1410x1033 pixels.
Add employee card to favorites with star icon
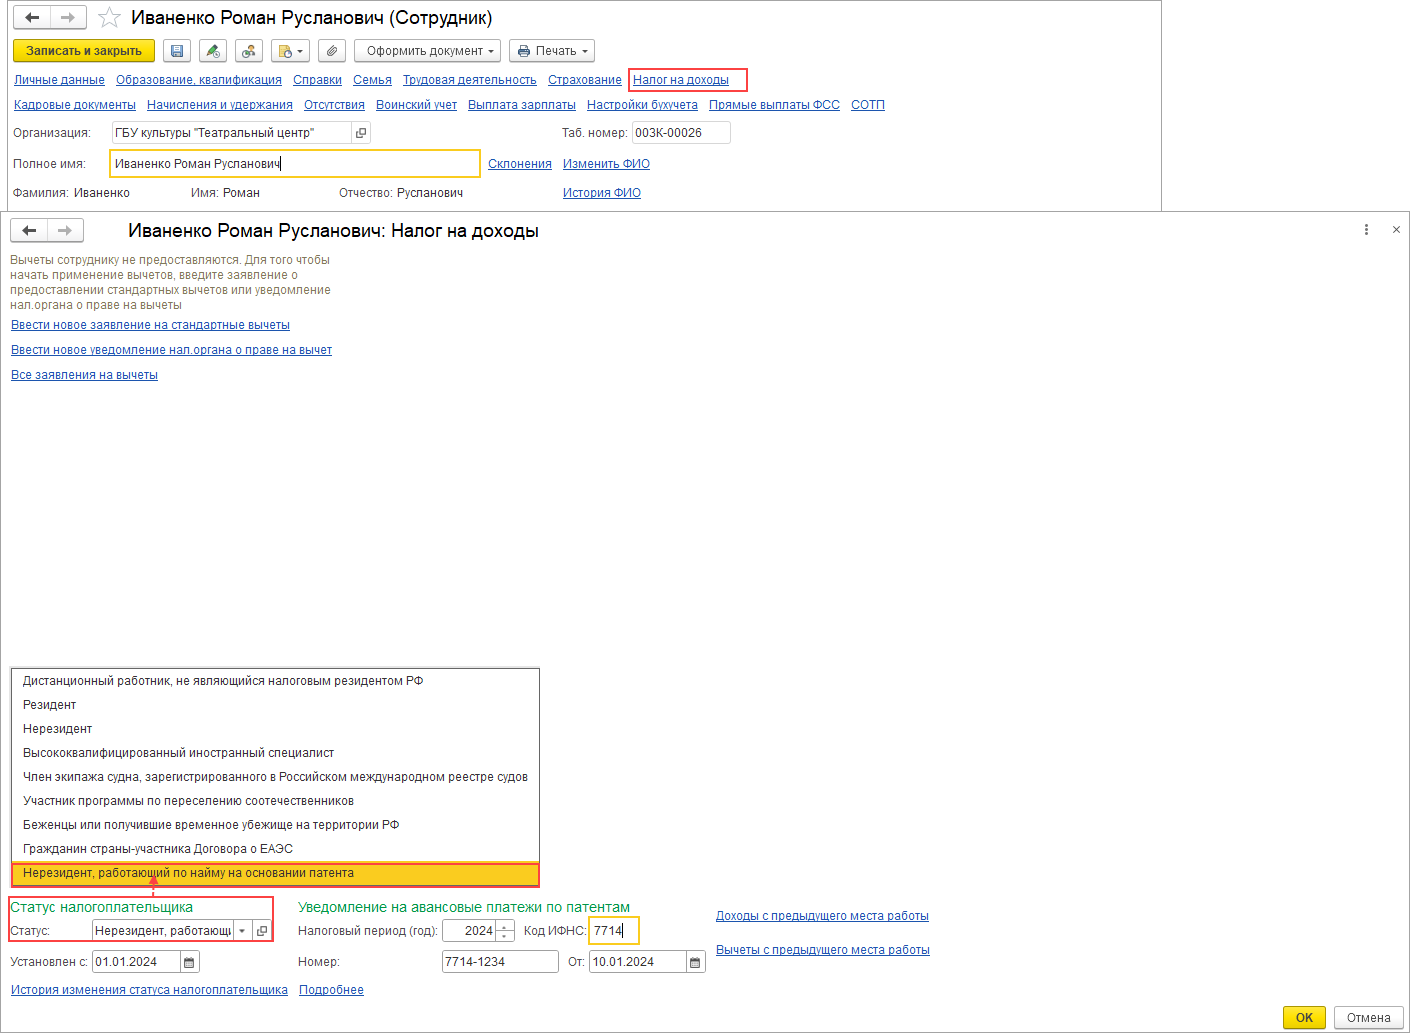point(109,18)
